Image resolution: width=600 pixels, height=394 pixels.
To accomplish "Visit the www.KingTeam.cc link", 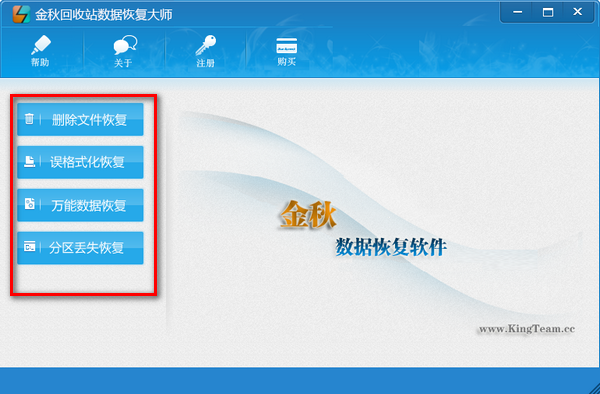I will (x=527, y=329).
